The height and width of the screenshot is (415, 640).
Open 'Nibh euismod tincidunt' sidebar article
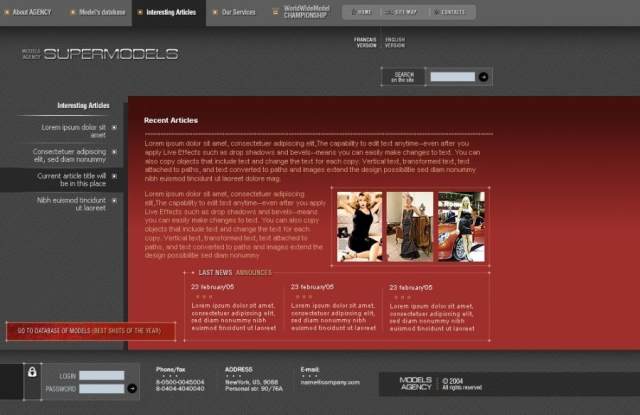pyautogui.click(x=71, y=204)
